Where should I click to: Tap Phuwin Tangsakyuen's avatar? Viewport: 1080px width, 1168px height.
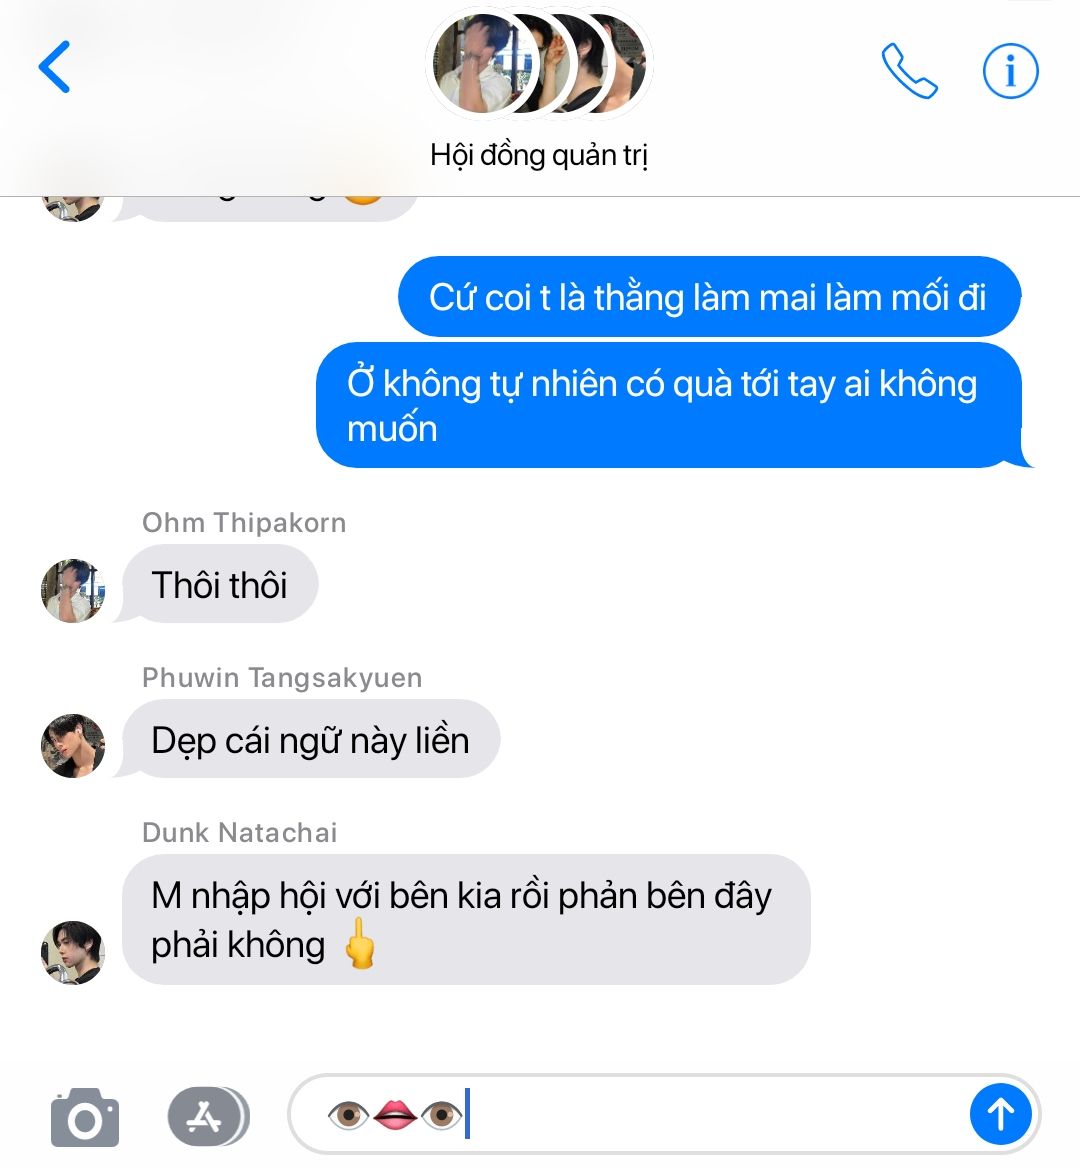pyautogui.click(x=72, y=746)
